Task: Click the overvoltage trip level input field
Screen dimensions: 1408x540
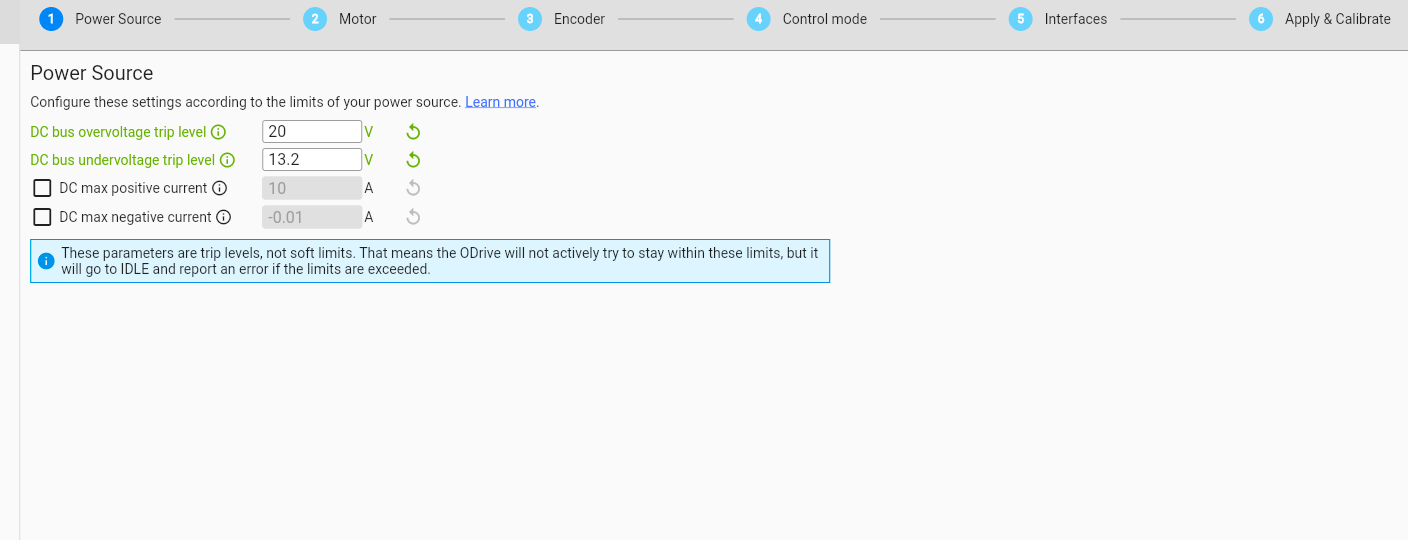Action: pos(311,132)
